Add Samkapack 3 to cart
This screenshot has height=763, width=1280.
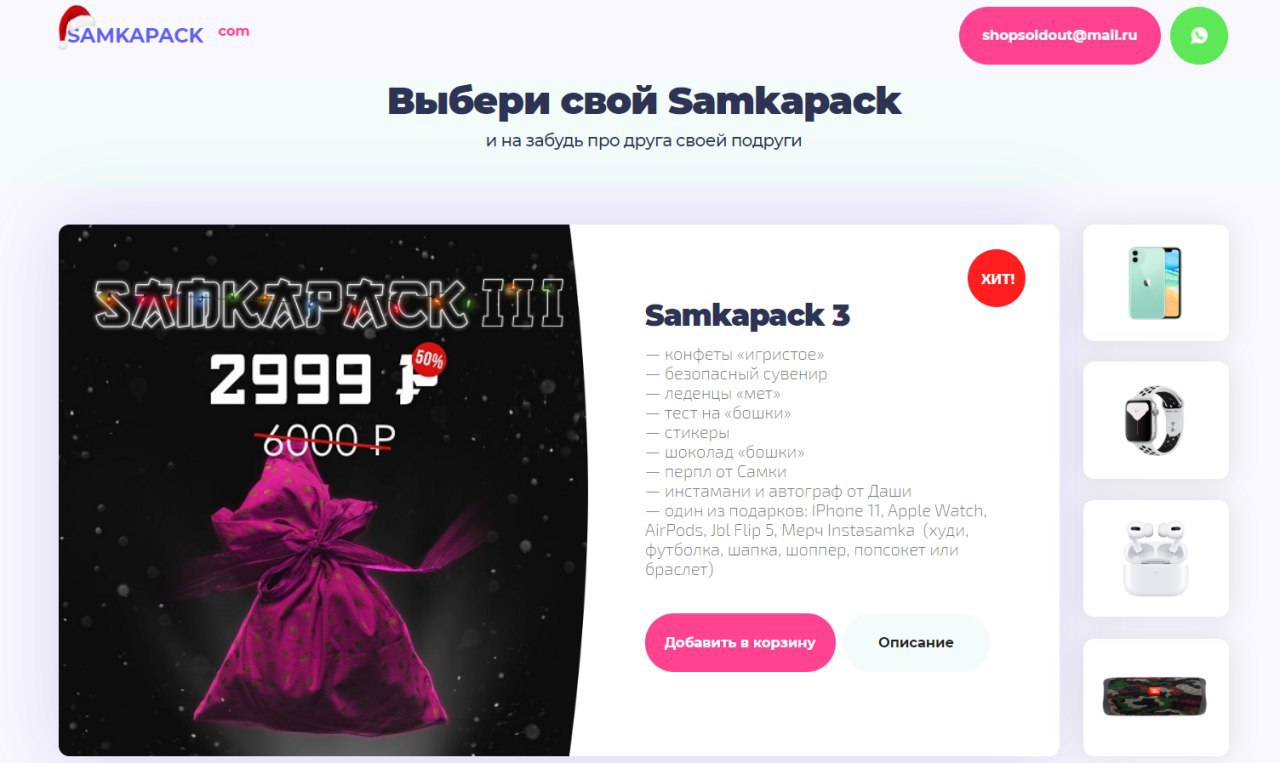[x=740, y=642]
